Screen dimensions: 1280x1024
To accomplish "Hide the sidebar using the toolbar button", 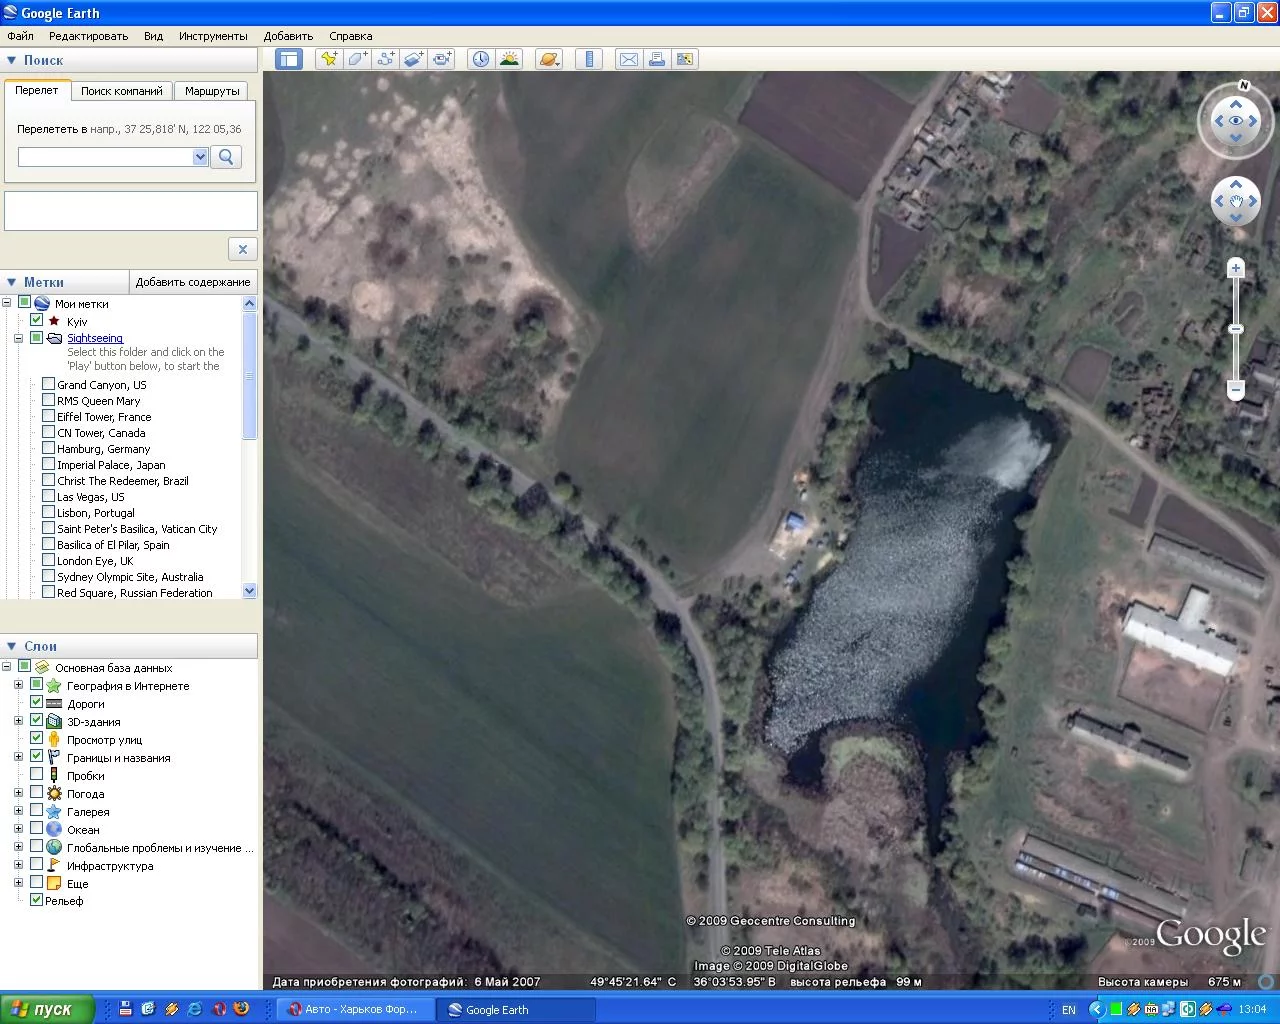I will coord(289,59).
